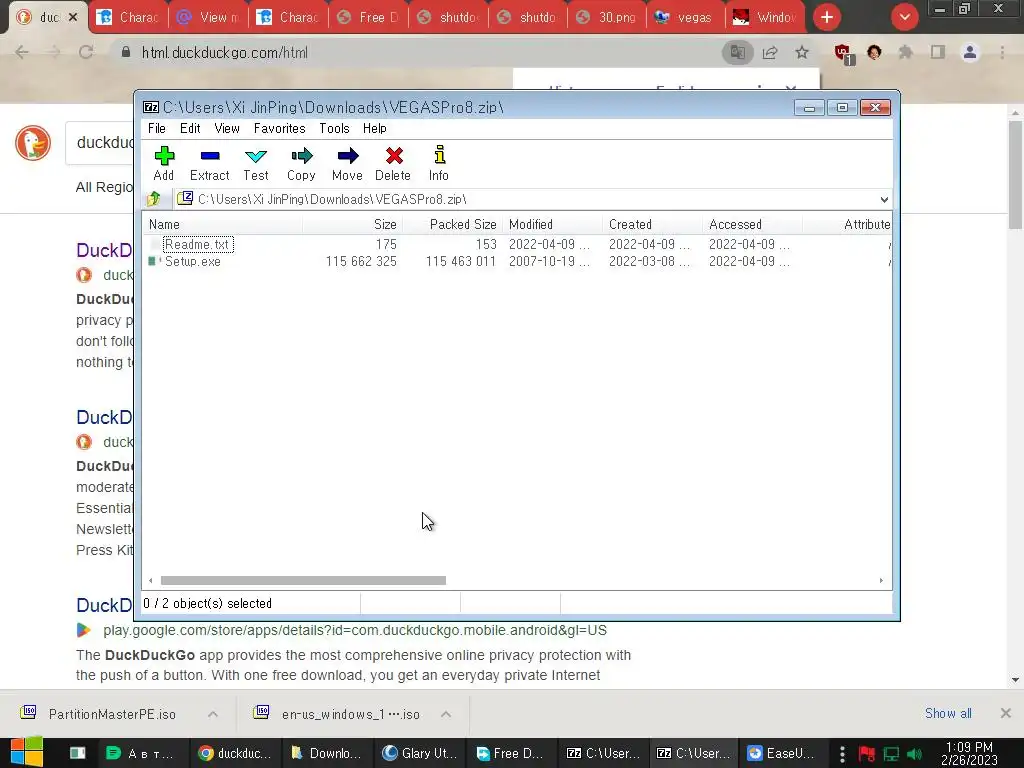Toggle Chrome side panel icon
Screen dimensions: 1024x768
(938, 52)
